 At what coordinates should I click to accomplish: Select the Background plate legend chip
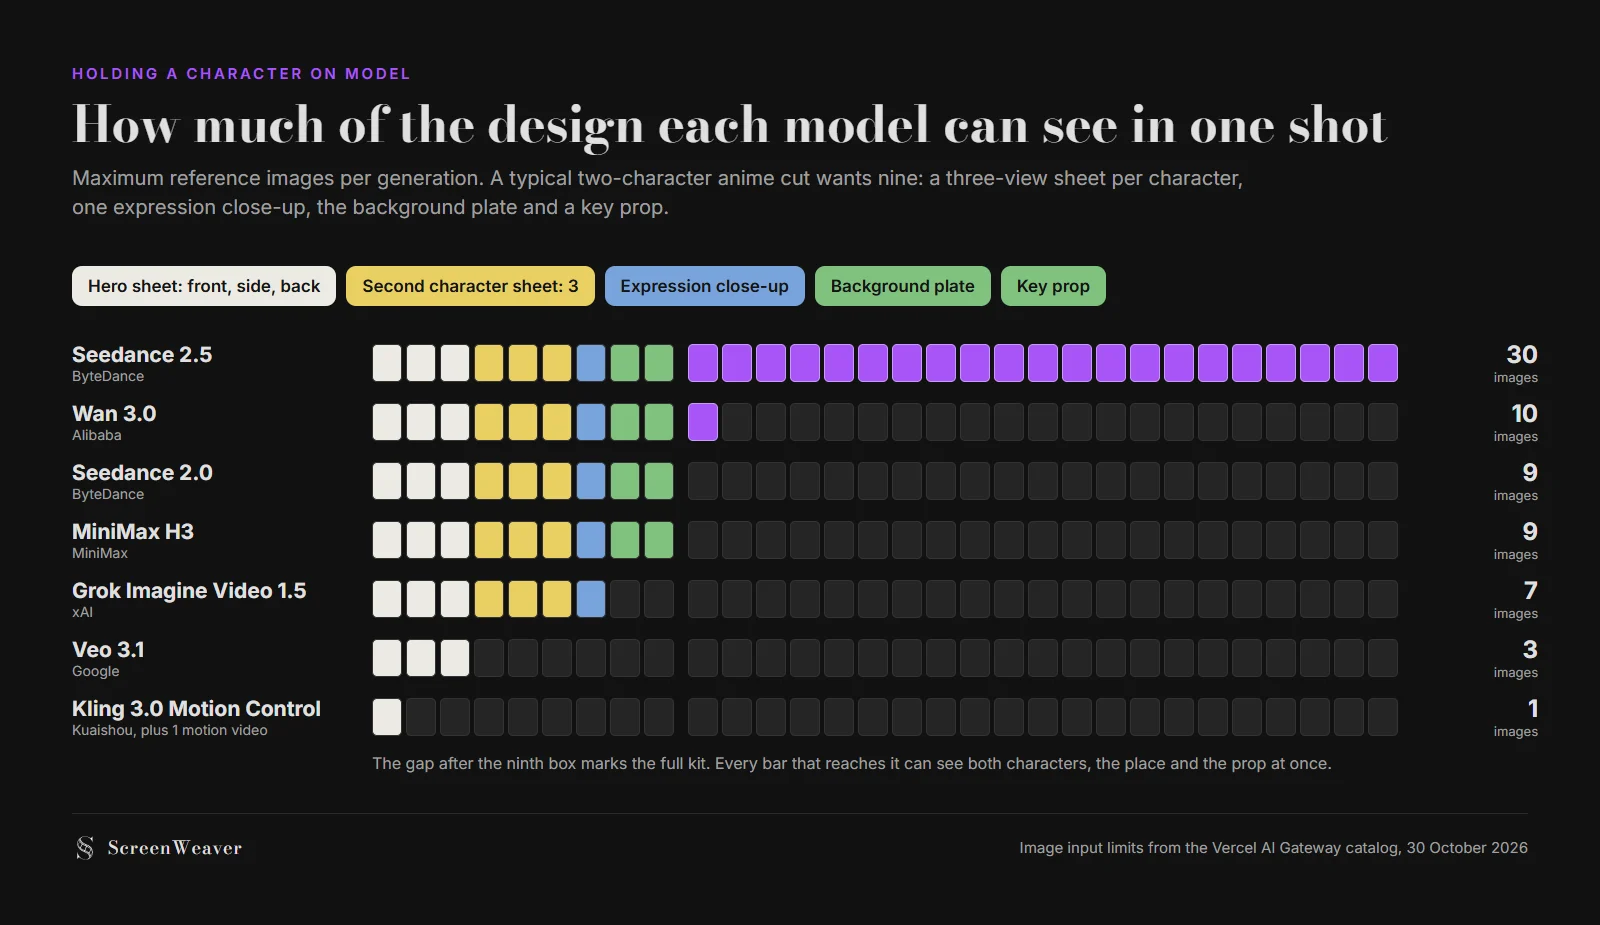(902, 286)
